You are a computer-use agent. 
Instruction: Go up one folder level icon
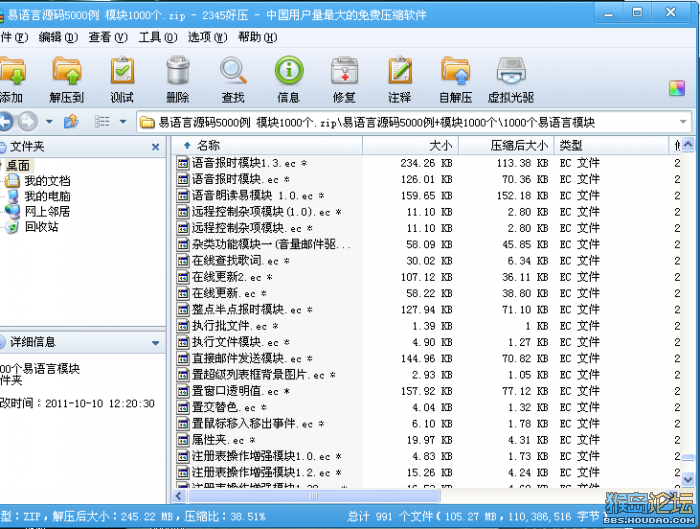(71, 121)
